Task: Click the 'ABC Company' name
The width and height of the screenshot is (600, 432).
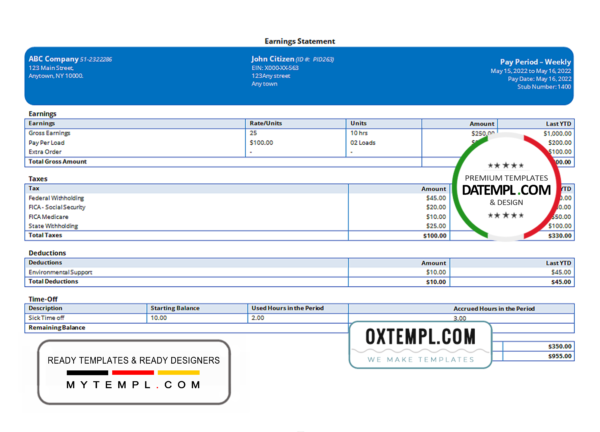Action: (54, 59)
